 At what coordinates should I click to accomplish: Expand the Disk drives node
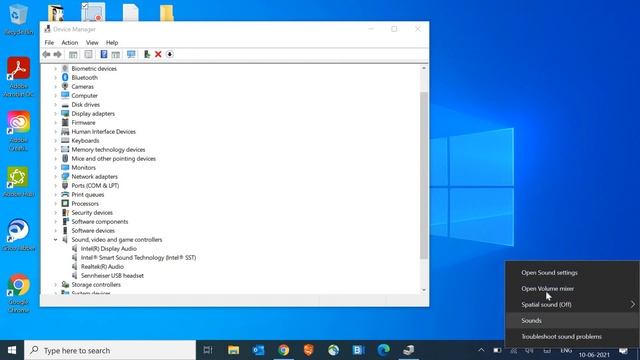56,104
